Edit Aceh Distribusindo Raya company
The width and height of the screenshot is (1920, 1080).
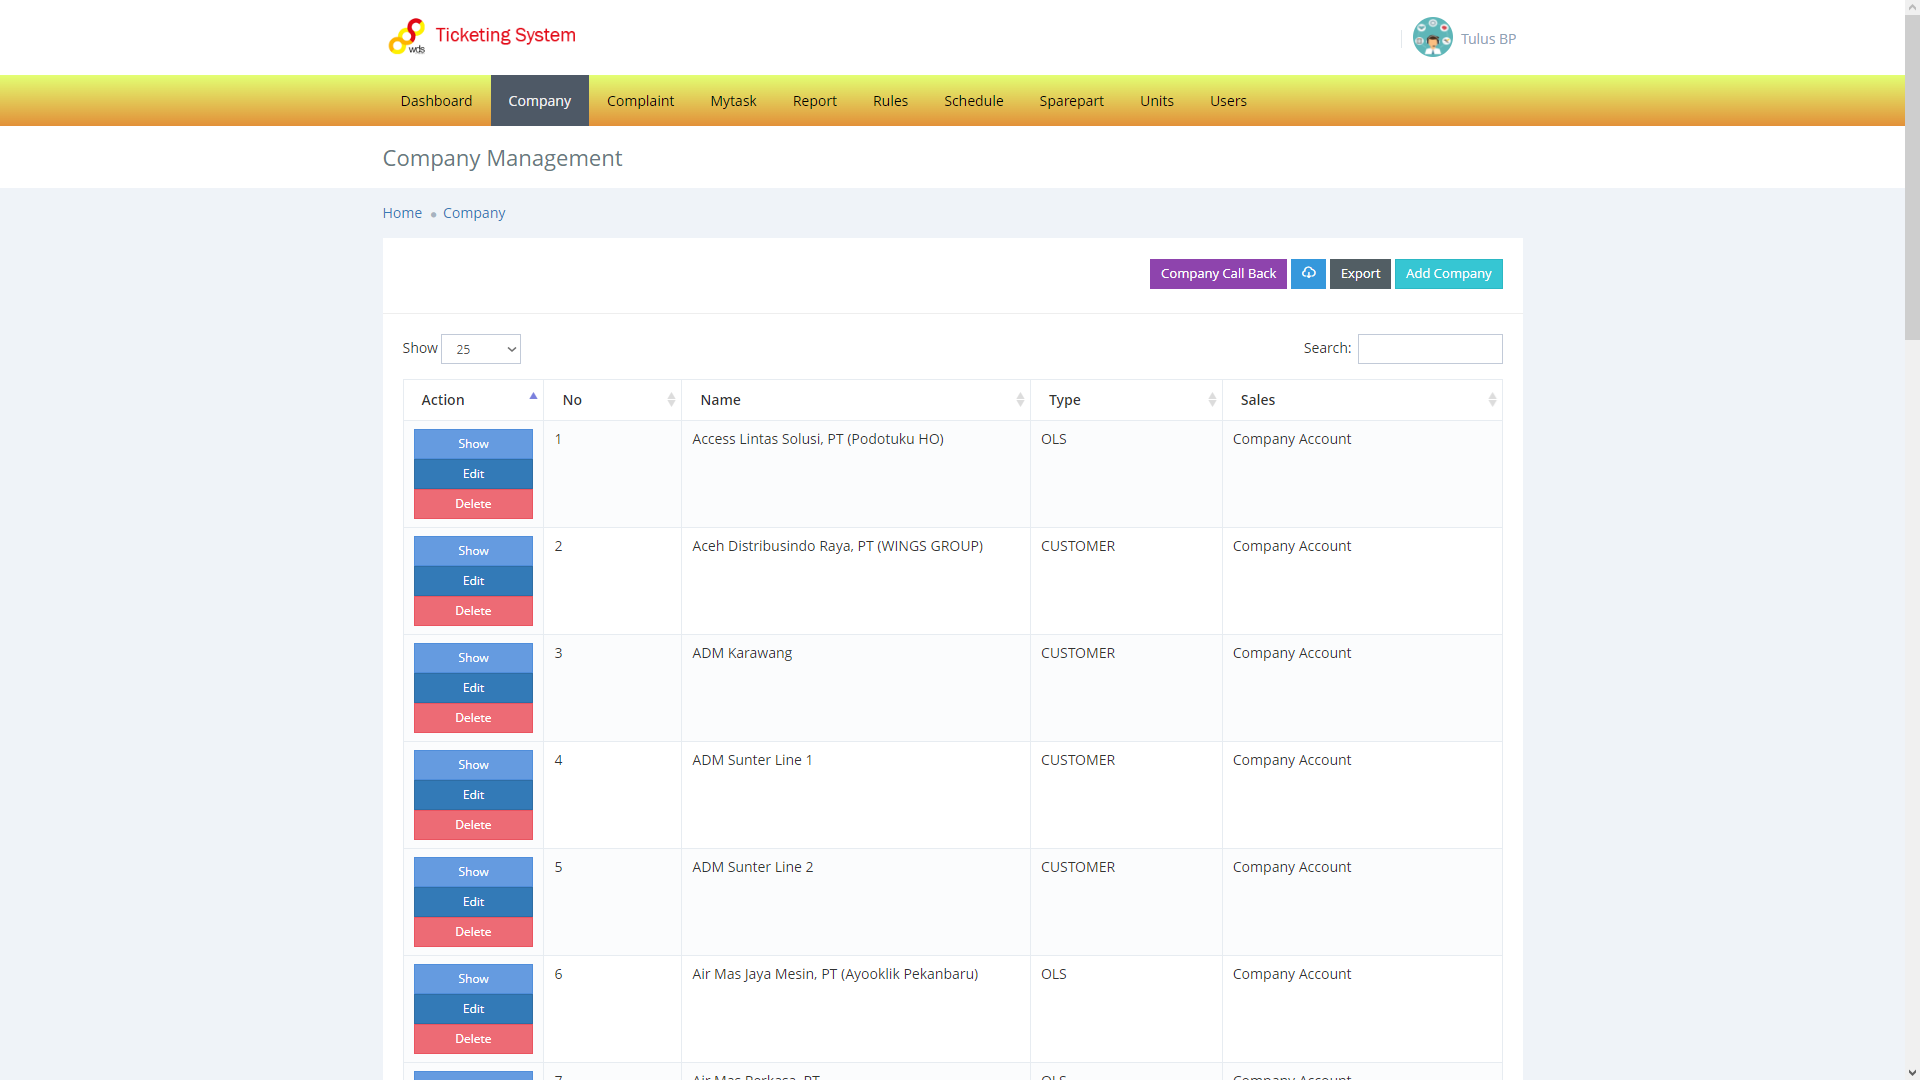click(x=473, y=581)
